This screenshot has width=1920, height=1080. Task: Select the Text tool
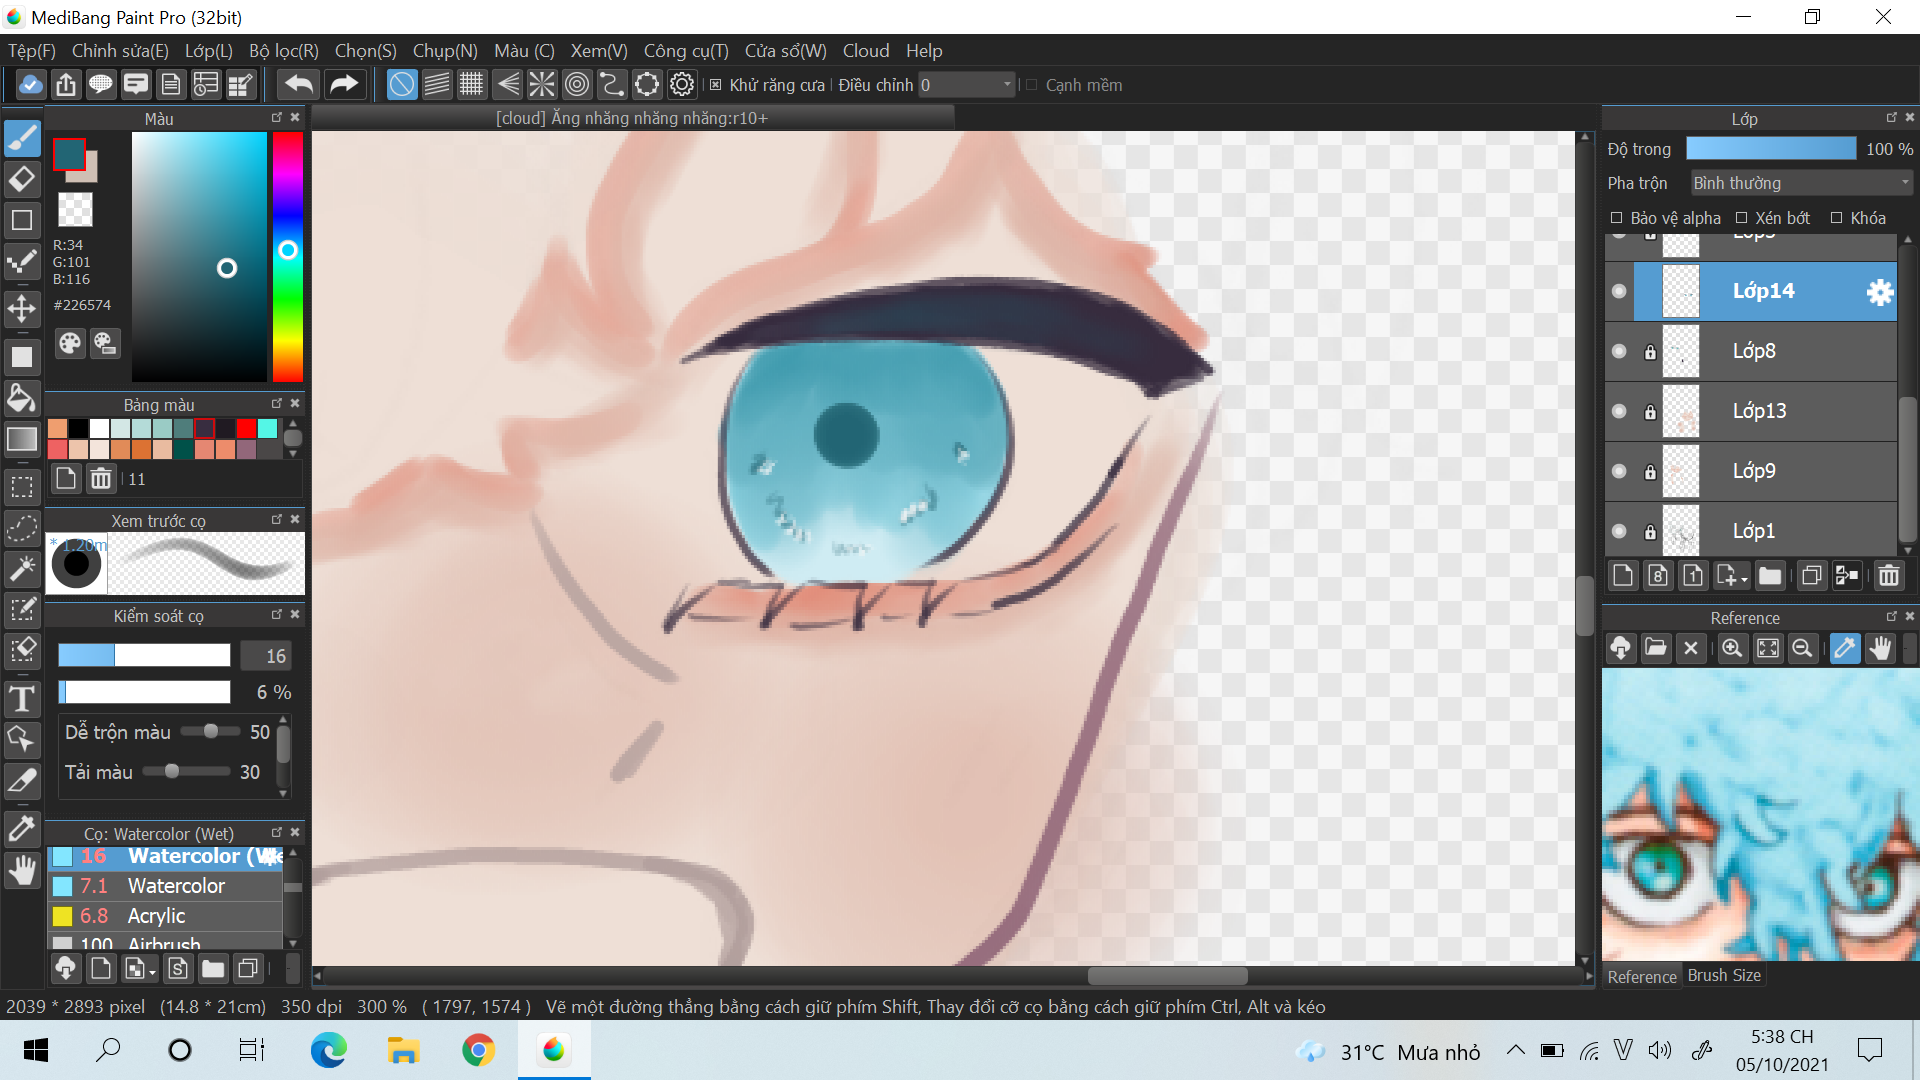[x=22, y=698]
